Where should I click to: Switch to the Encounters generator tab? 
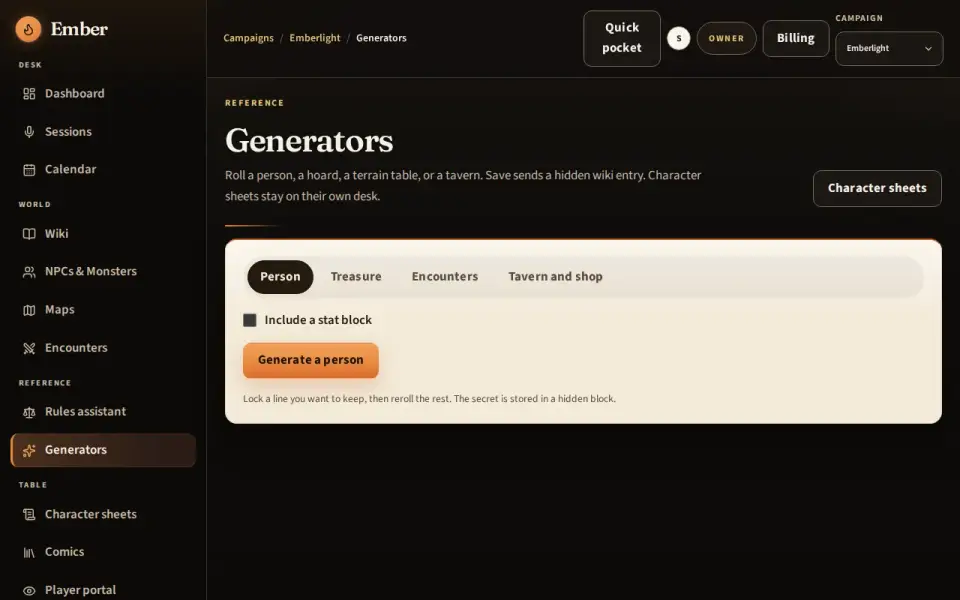pos(444,277)
